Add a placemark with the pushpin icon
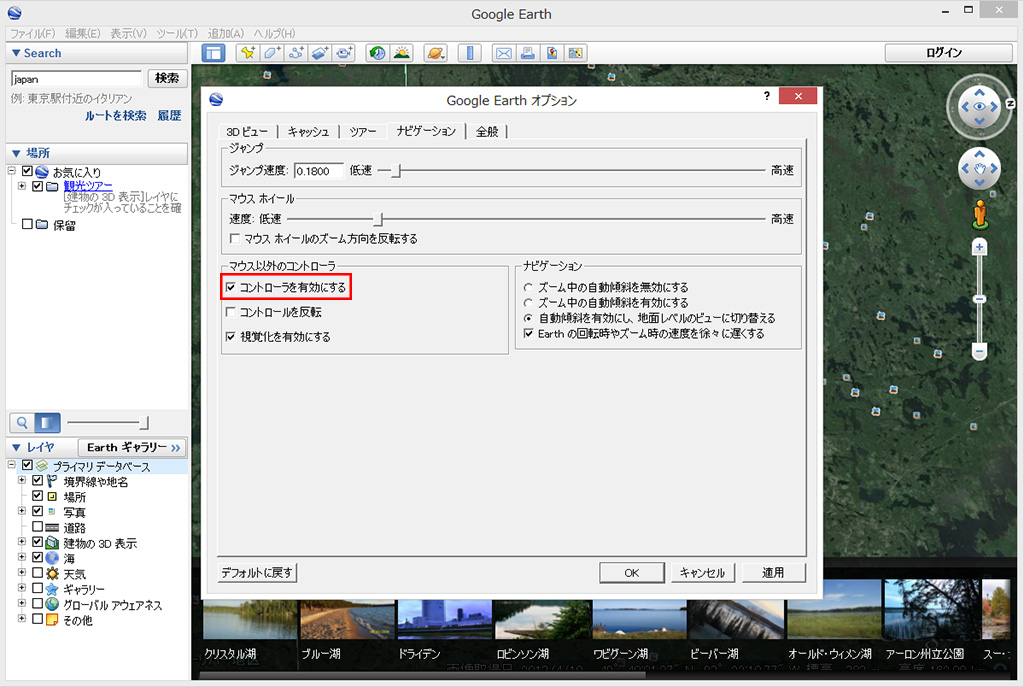Viewport: 1024px width, 687px height. (x=248, y=53)
